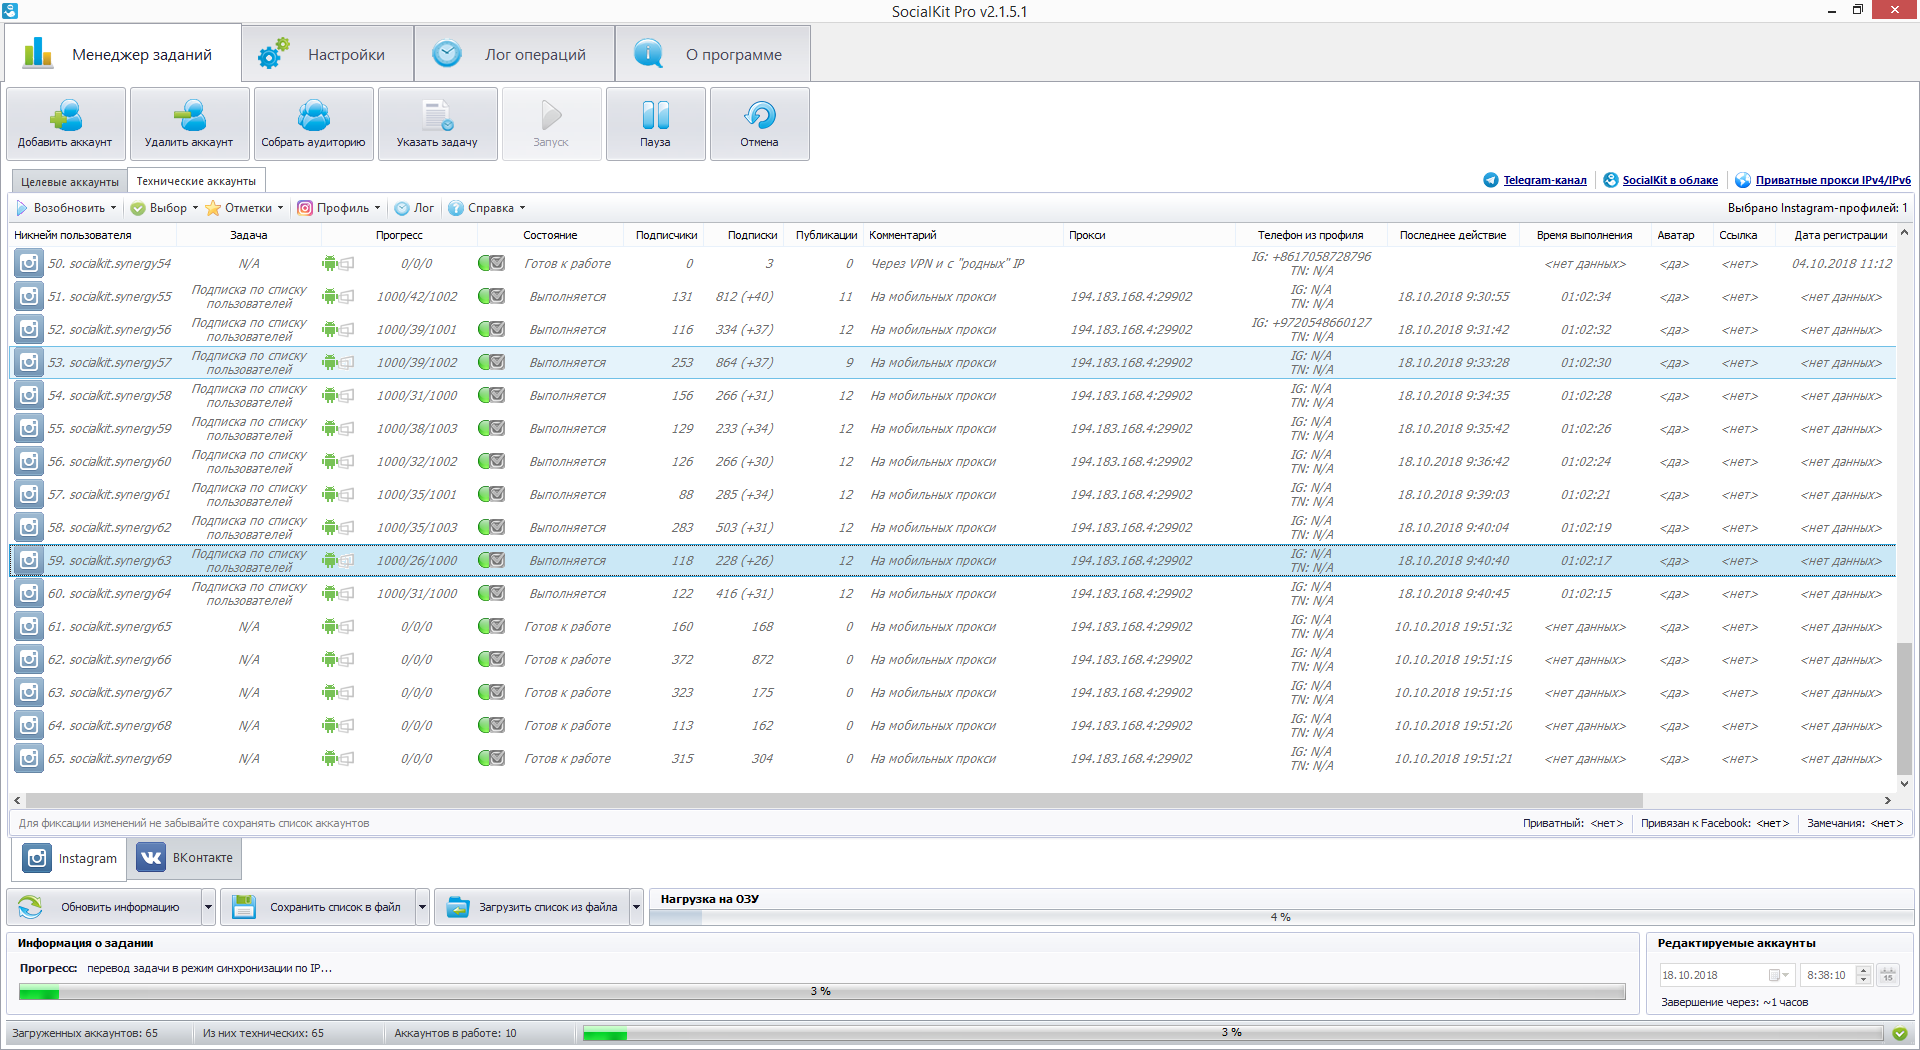Click the task Прогресс 3% bar
1920x1050 pixels.
822,991
